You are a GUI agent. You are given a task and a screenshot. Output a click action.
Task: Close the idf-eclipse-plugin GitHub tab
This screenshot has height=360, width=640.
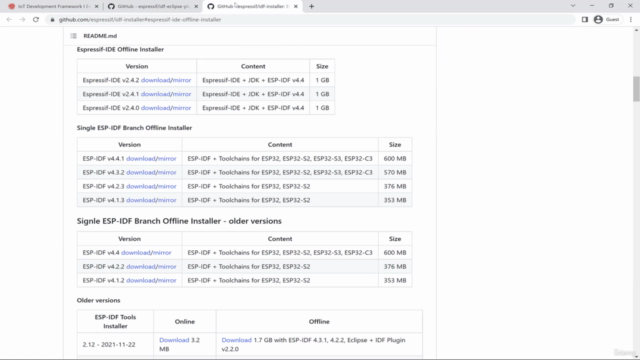(196, 7)
